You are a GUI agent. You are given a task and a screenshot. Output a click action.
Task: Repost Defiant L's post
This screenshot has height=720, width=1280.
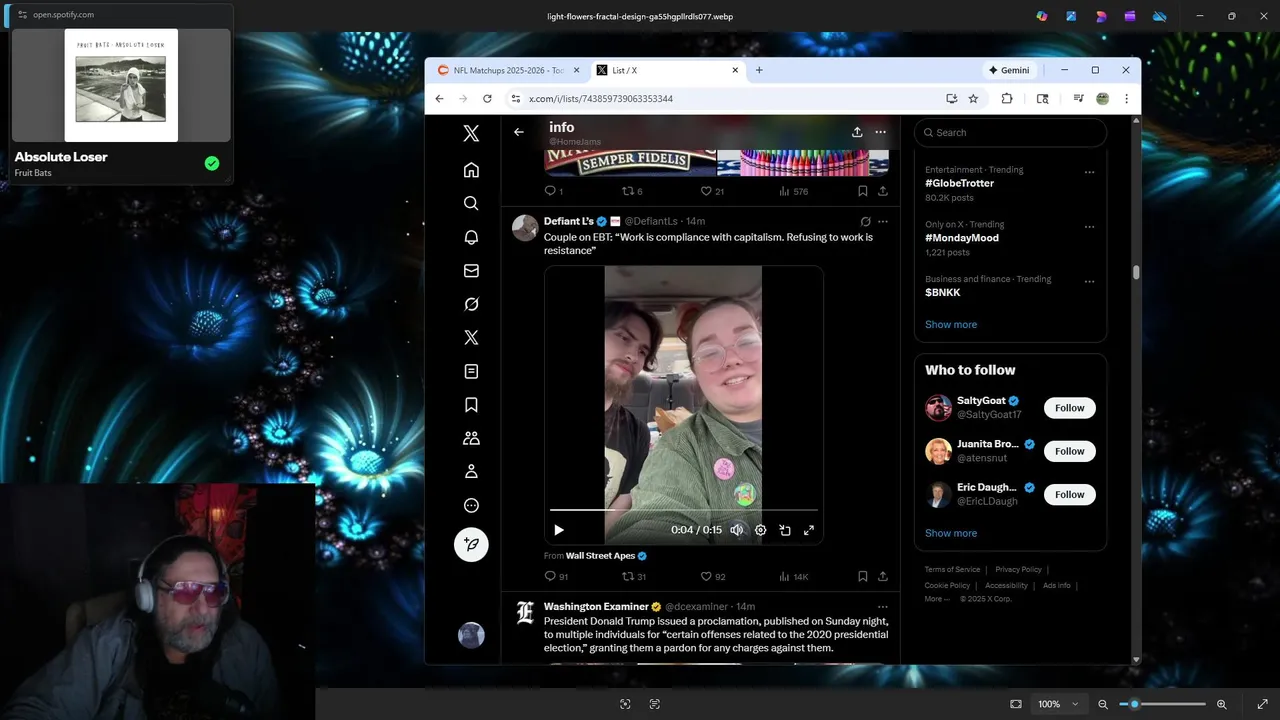634,576
